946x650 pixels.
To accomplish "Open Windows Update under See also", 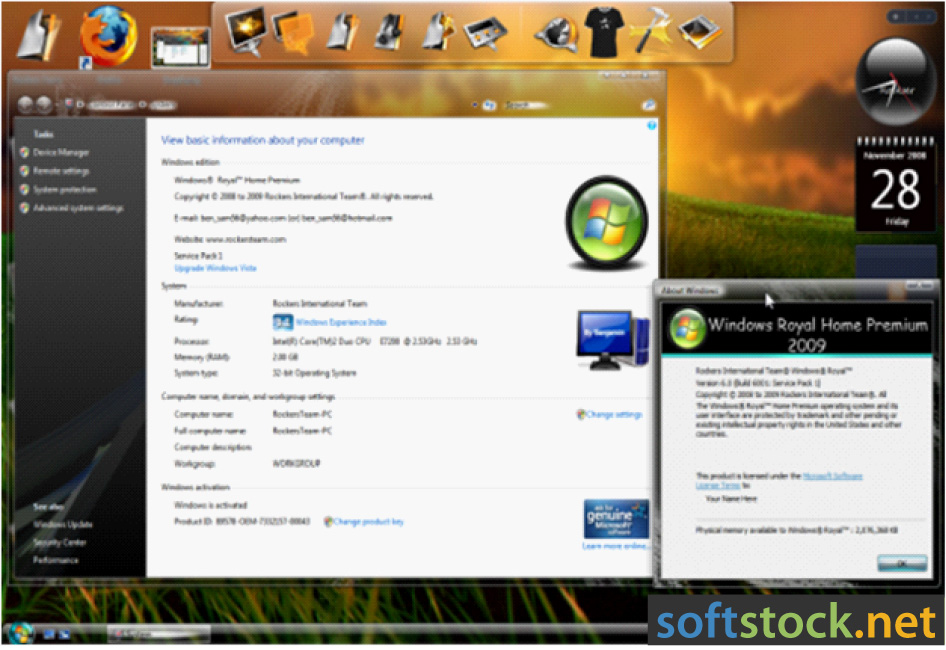I will [x=63, y=524].
